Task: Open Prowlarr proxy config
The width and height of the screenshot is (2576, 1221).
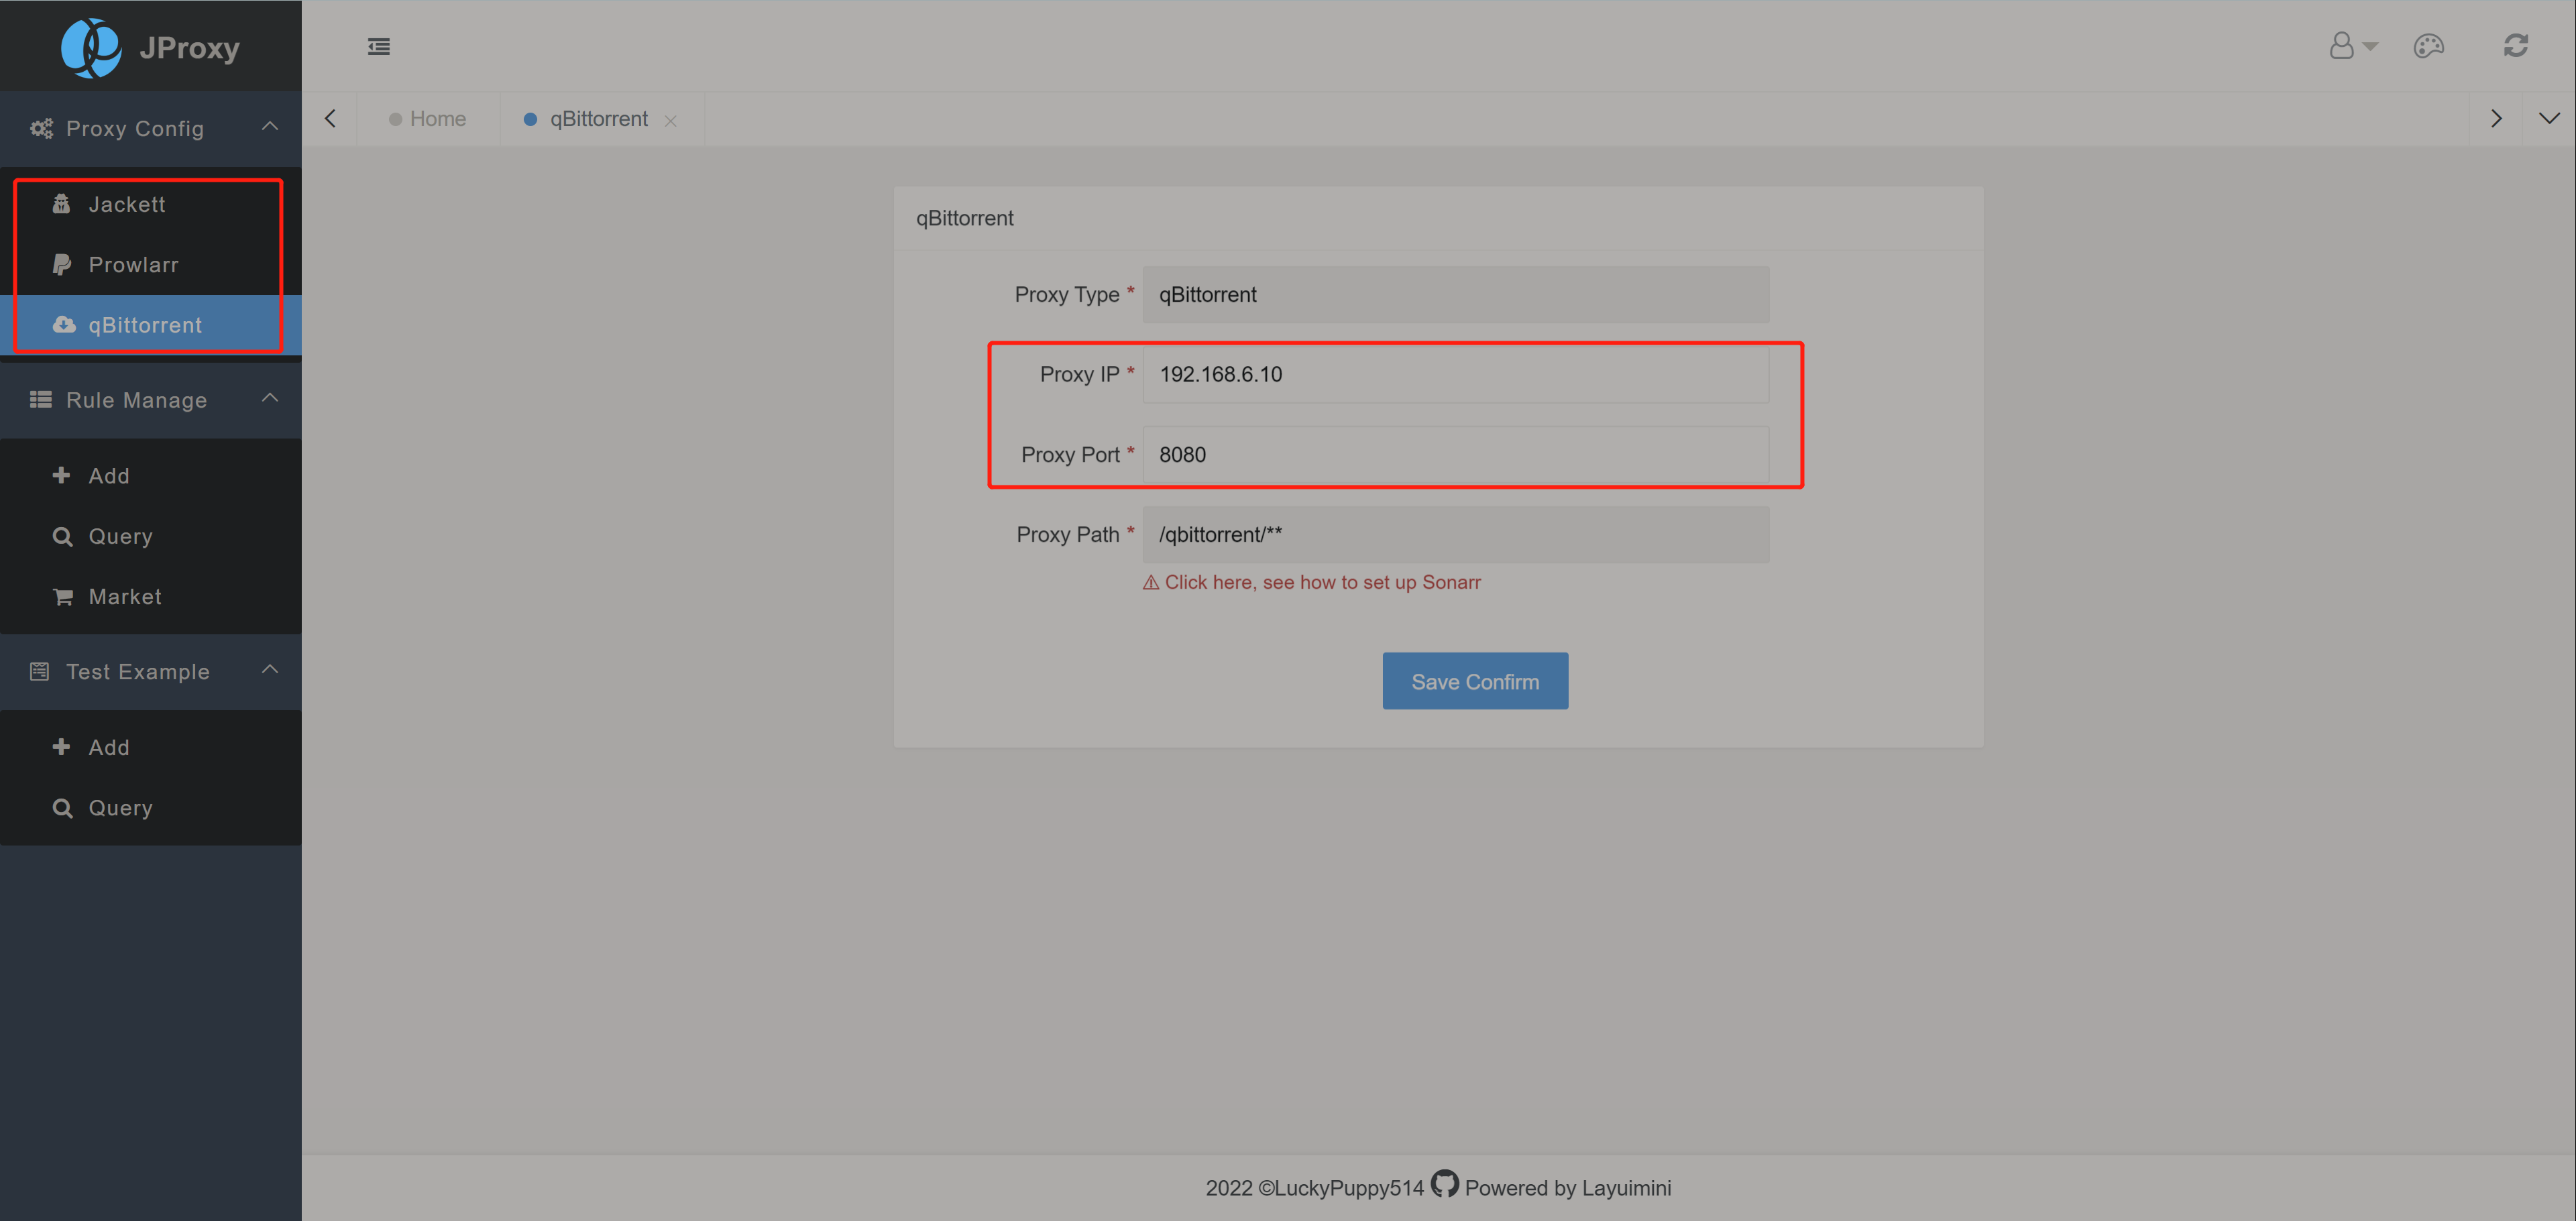Action: pyautogui.click(x=133, y=265)
